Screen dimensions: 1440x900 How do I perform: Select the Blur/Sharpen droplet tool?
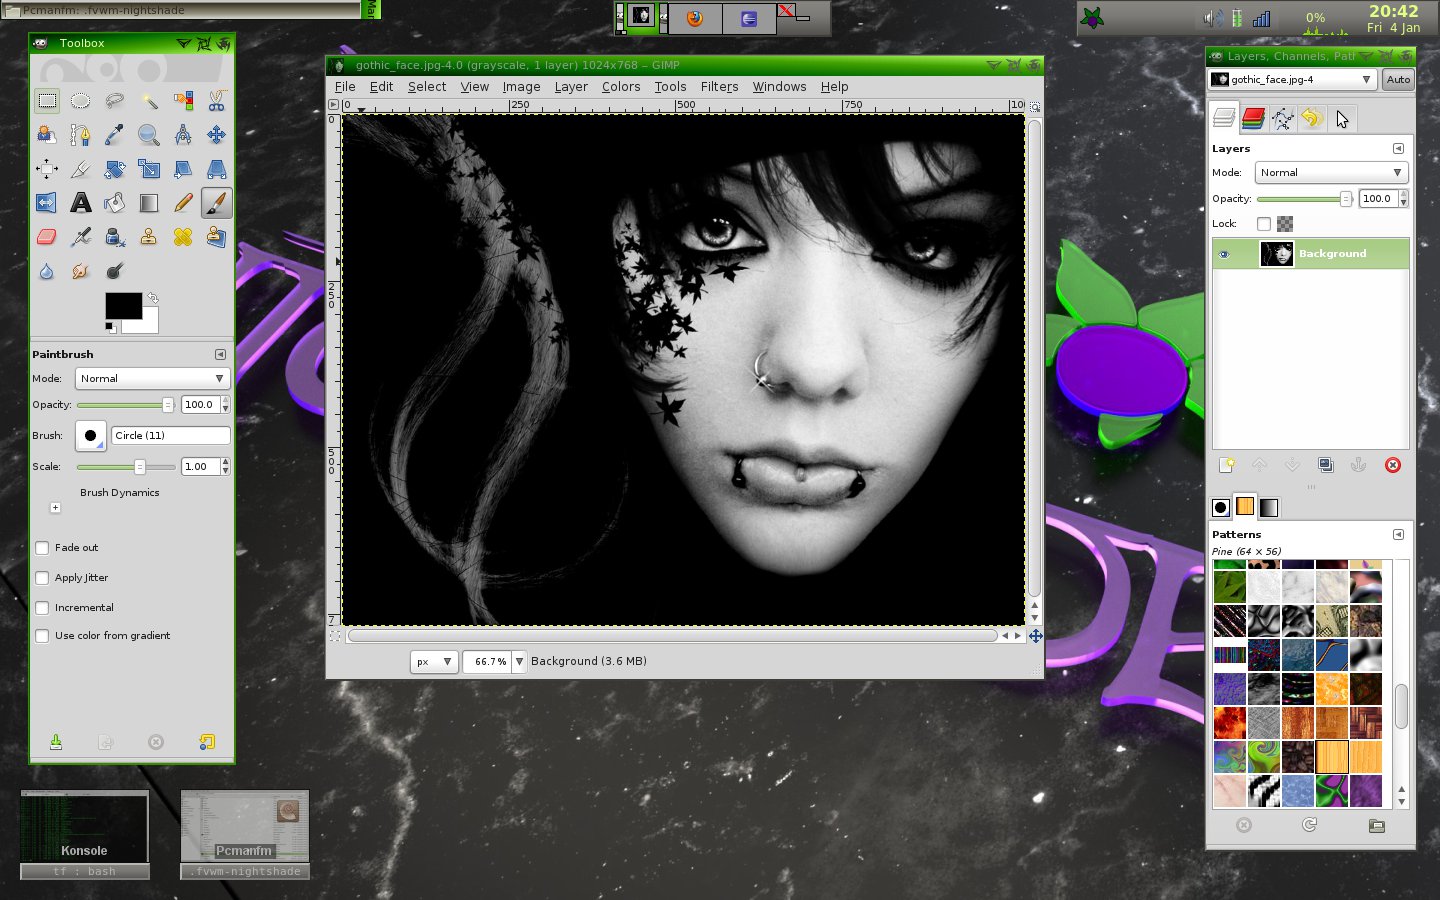[x=47, y=271]
